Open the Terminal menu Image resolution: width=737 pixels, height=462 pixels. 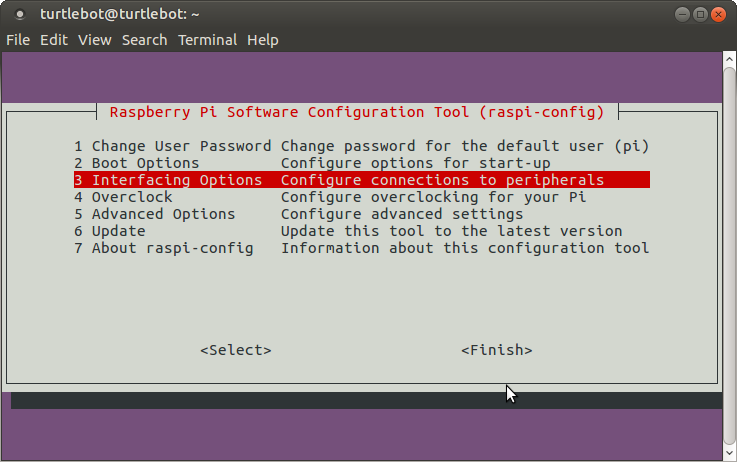click(x=207, y=40)
